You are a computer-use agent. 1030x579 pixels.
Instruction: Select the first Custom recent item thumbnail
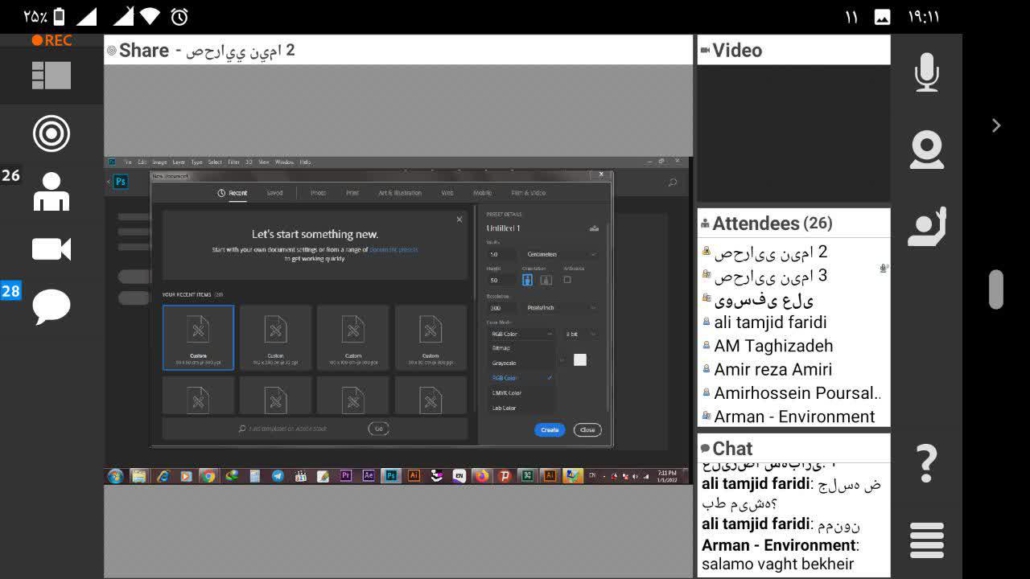click(198, 338)
